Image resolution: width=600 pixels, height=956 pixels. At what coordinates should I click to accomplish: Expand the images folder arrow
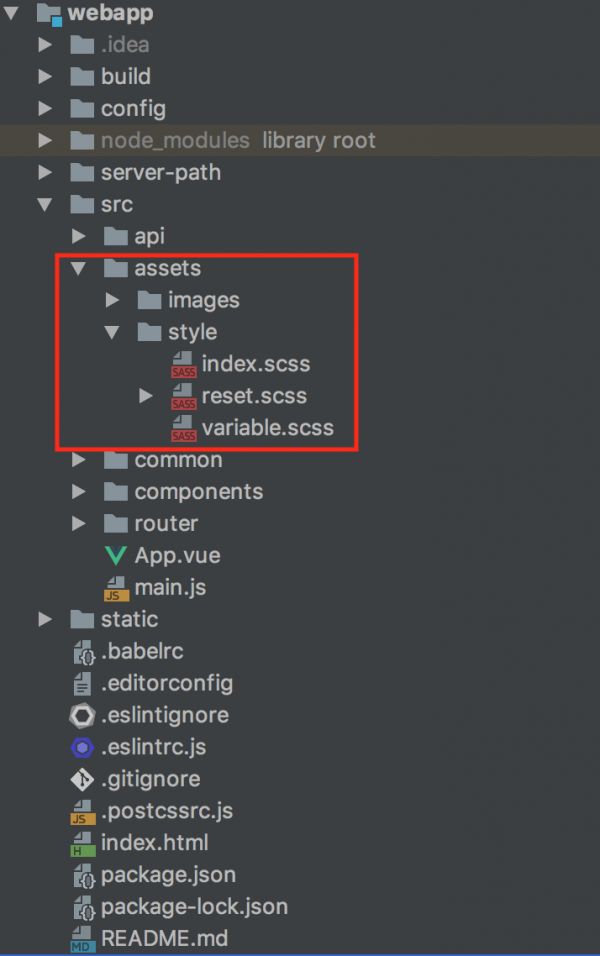coord(113,300)
